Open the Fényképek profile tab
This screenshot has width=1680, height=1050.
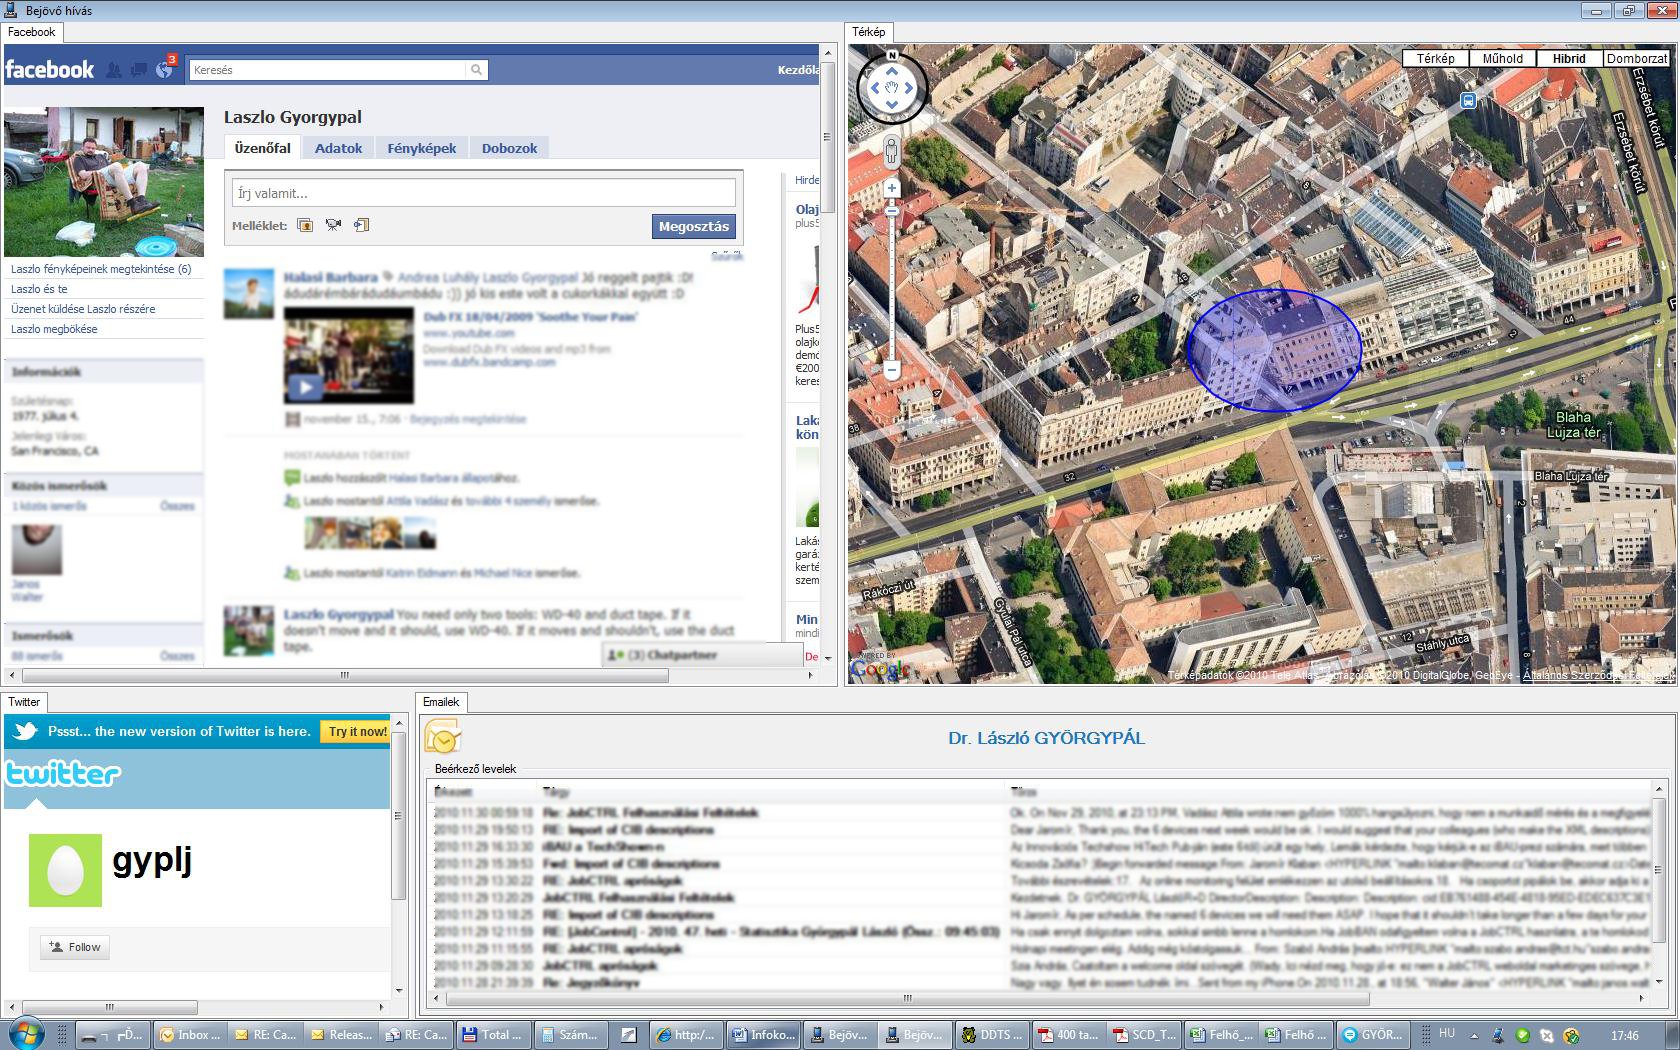(421, 148)
